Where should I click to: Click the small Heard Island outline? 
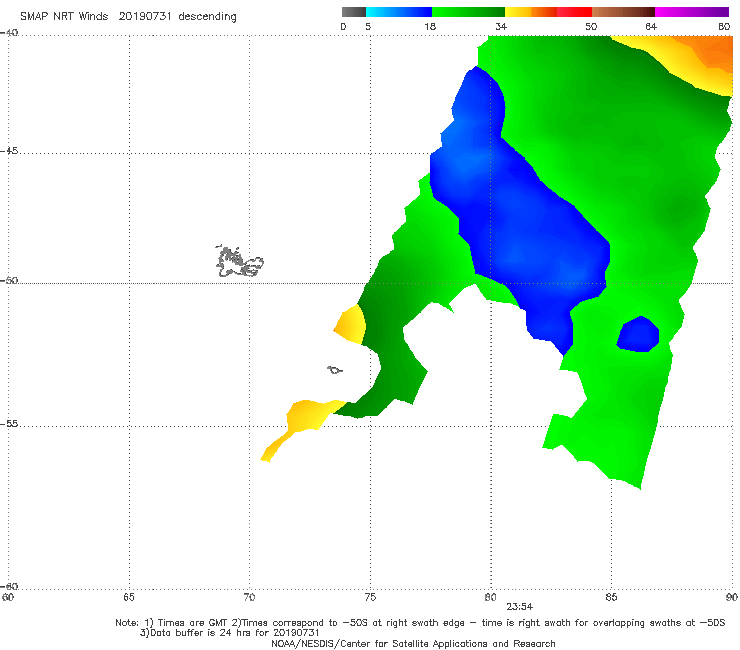pos(335,370)
